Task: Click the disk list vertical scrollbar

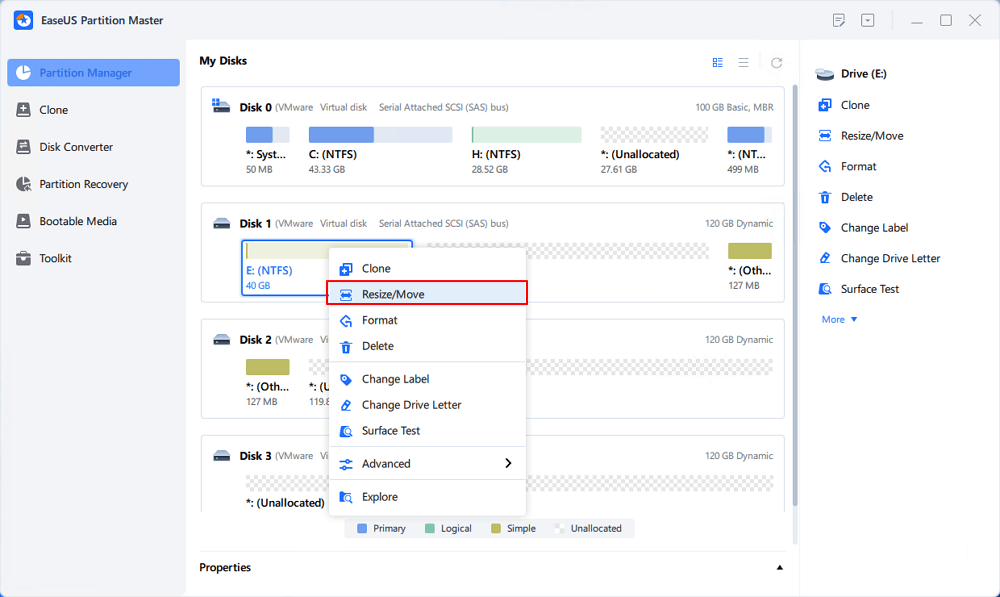Action: (x=795, y=300)
